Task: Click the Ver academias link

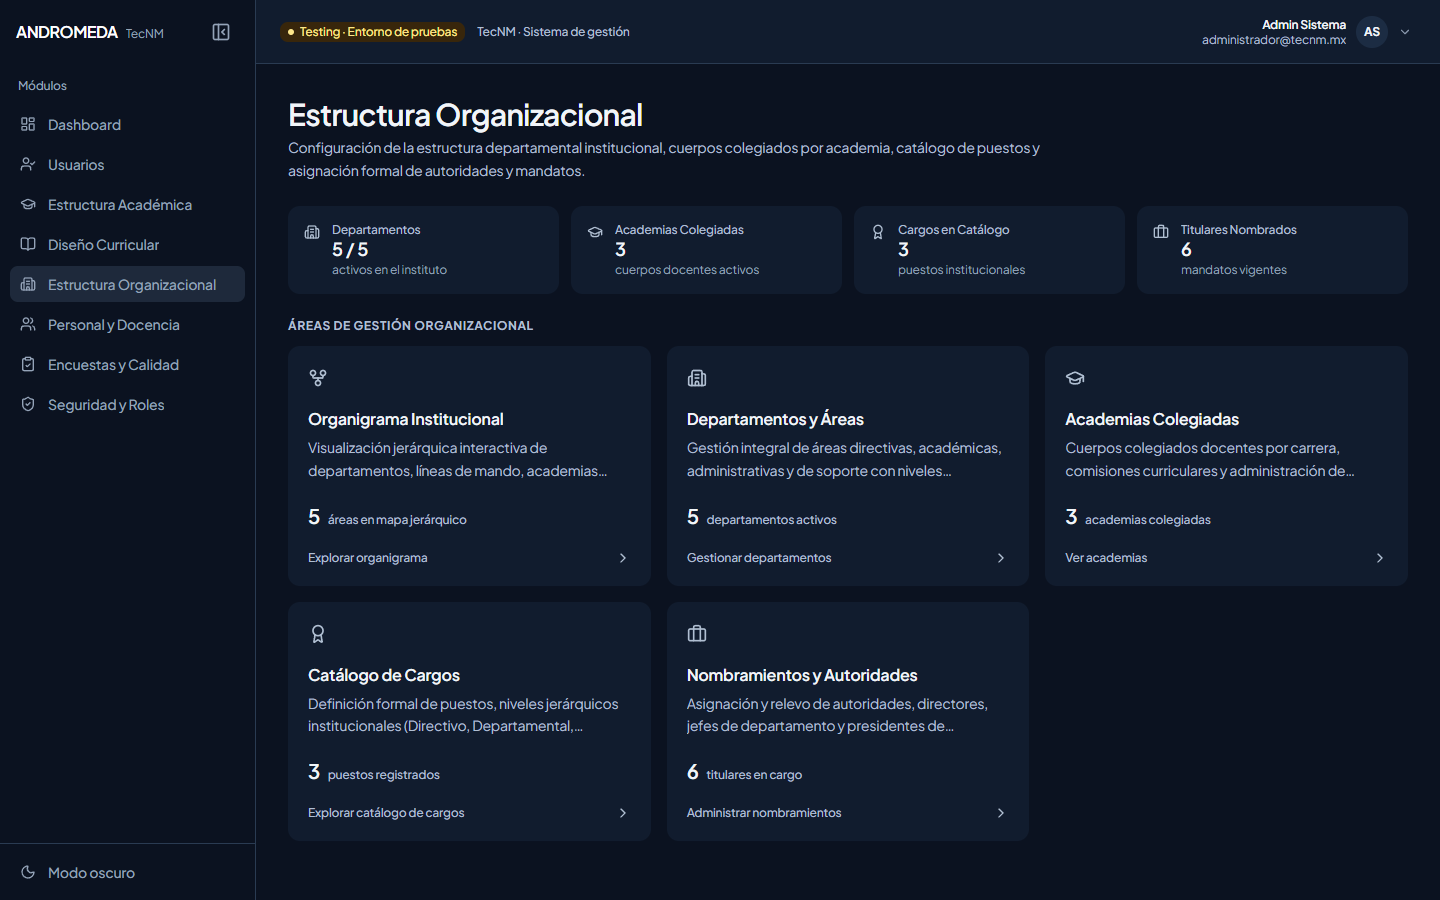Action: (1106, 558)
